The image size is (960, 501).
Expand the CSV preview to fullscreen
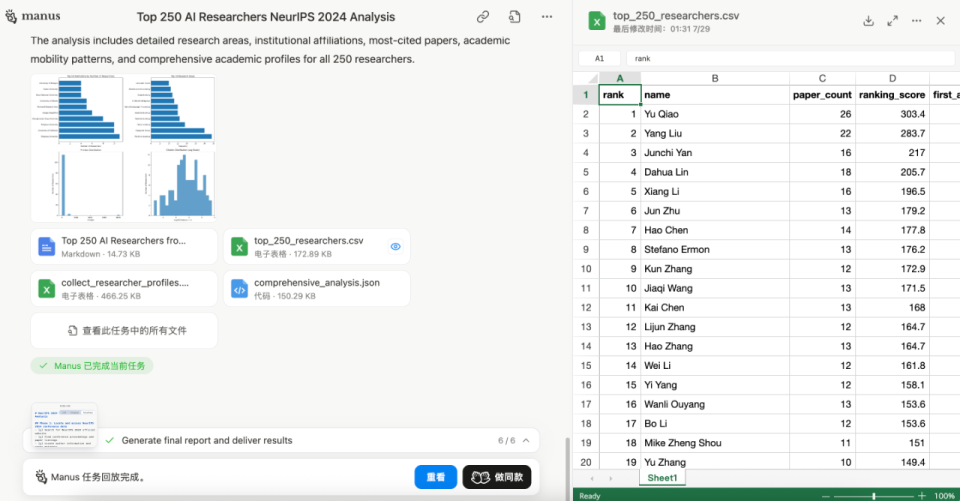click(893, 21)
